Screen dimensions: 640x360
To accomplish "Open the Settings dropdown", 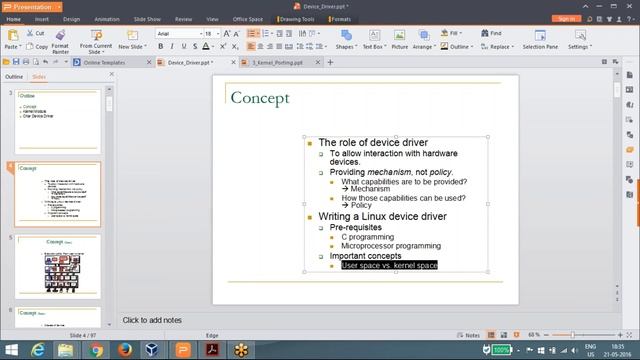I will (580, 40).
